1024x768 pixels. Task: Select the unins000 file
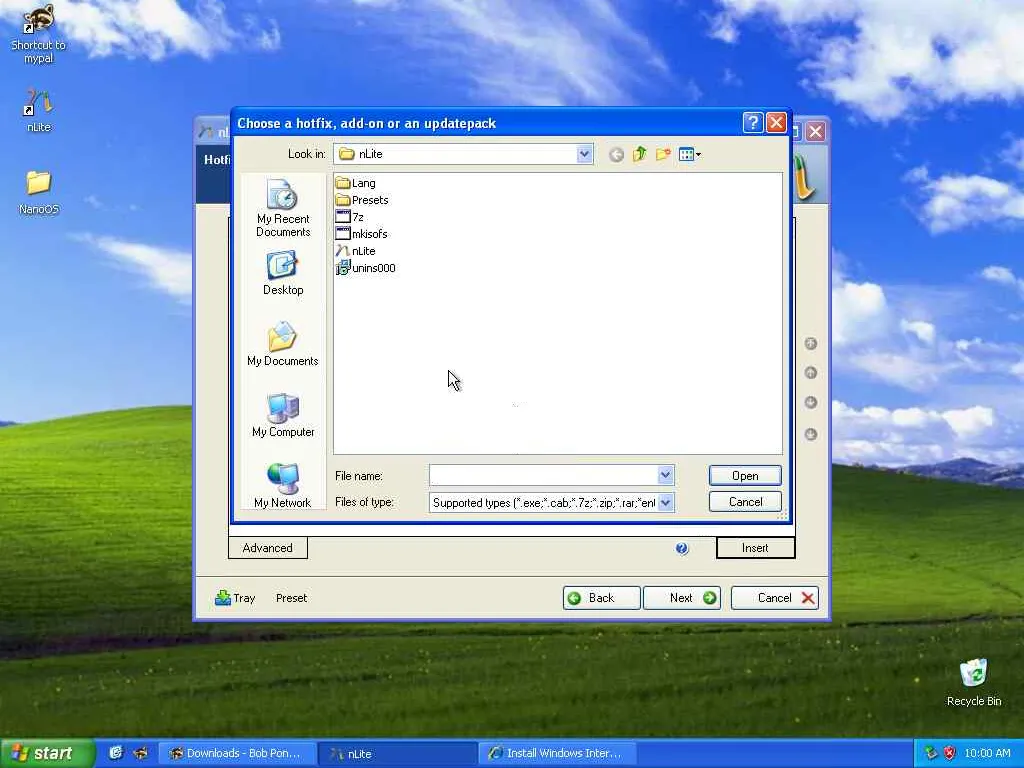click(366, 268)
